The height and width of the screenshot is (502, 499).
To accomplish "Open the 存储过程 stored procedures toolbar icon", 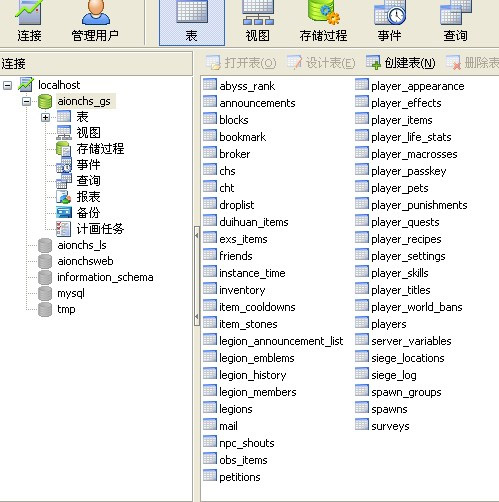I will 323,22.
